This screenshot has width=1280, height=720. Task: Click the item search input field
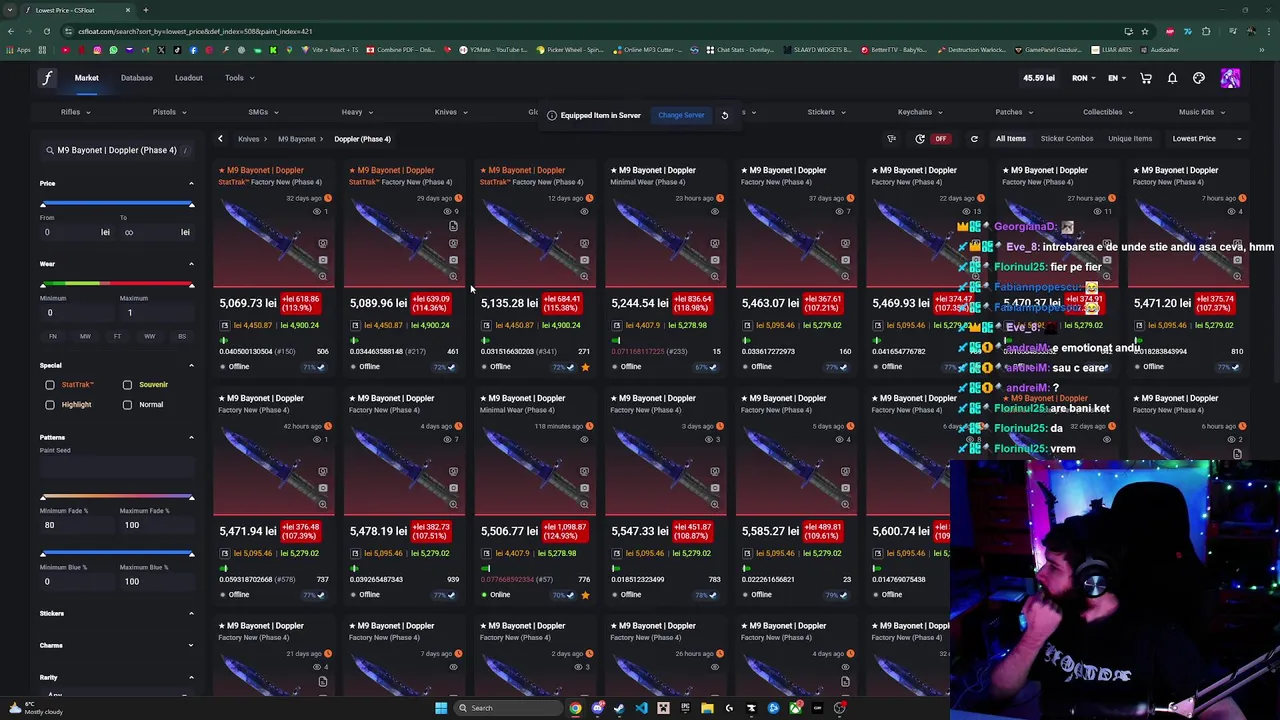point(117,150)
